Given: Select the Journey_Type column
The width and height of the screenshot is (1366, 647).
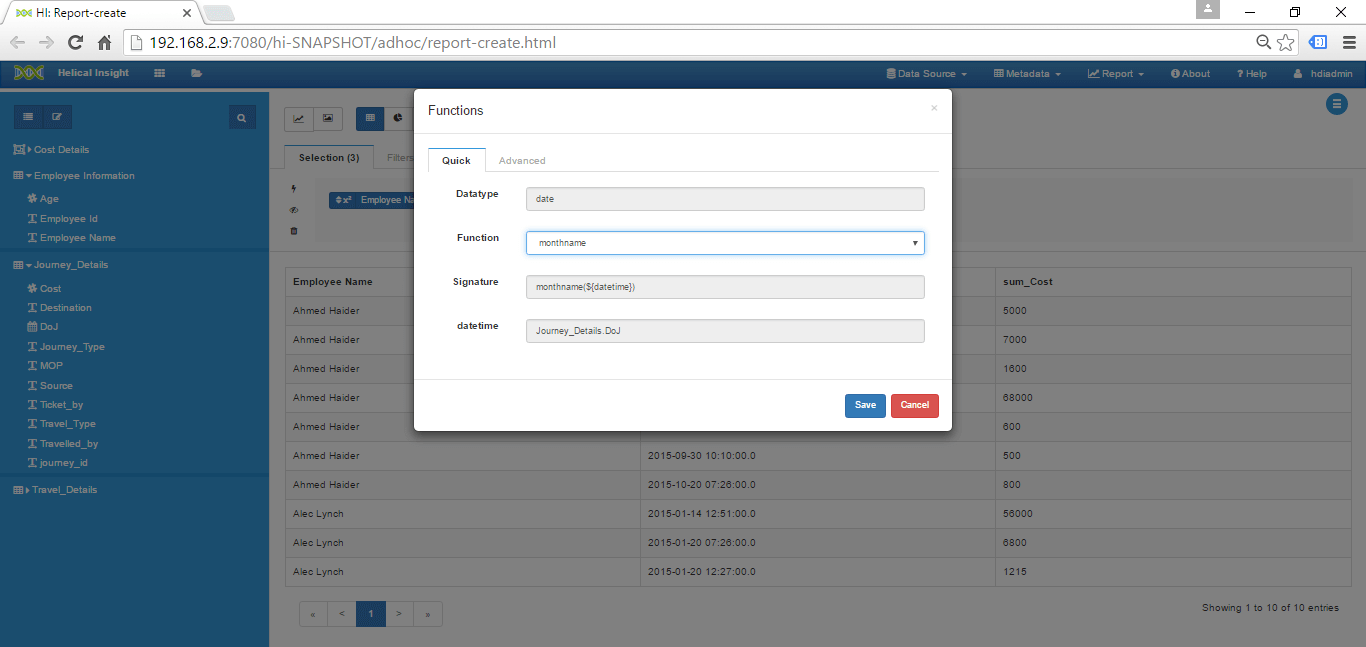Looking at the screenshot, I should (x=72, y=347).
